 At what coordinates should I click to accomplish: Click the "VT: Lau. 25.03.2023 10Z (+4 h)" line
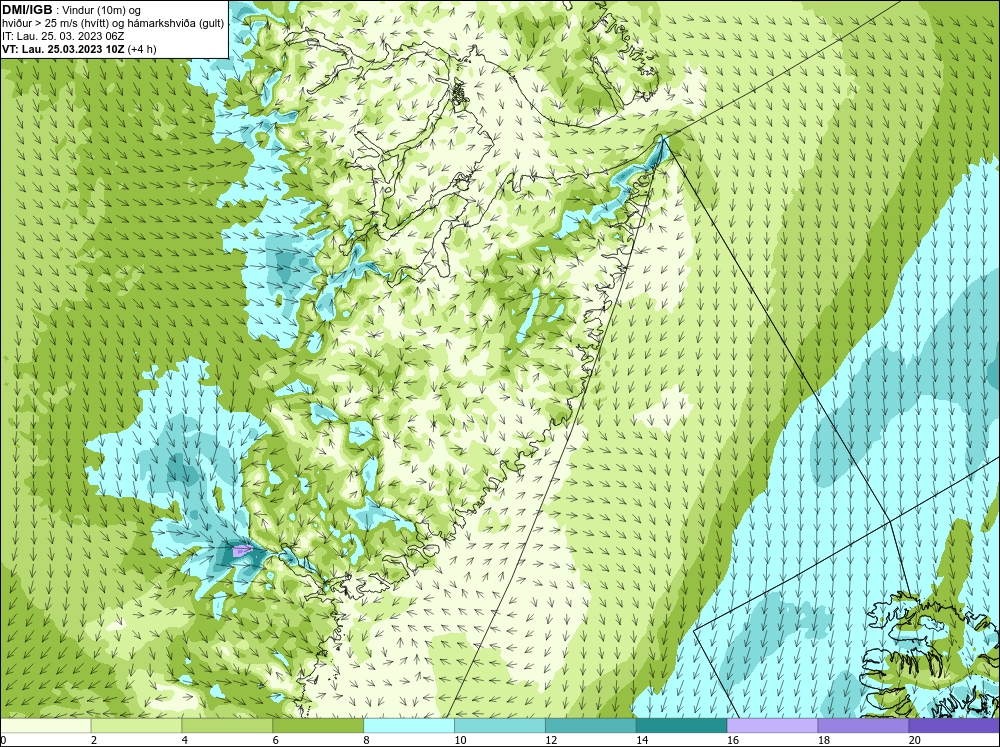tap(79, 49)
